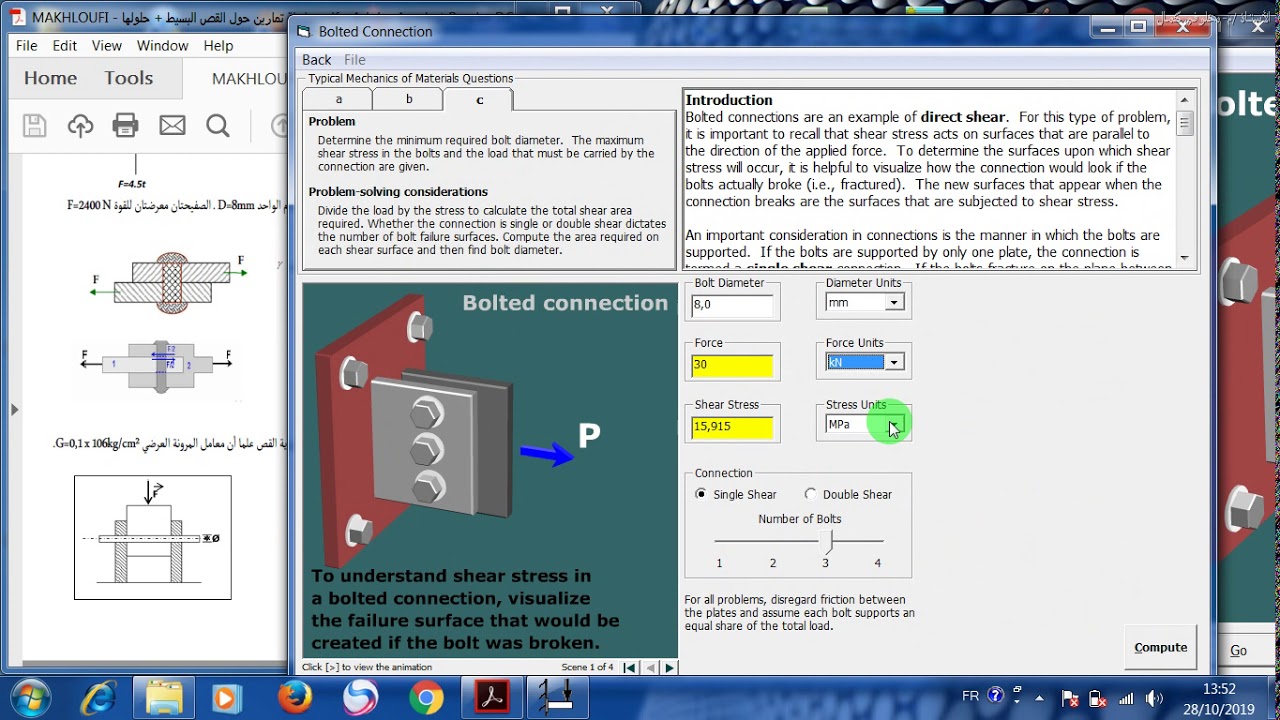The image size is (1280, 720).
Task: Open Acrobat's Help menu
Action: pyautogui.click(x=218, y=46)
